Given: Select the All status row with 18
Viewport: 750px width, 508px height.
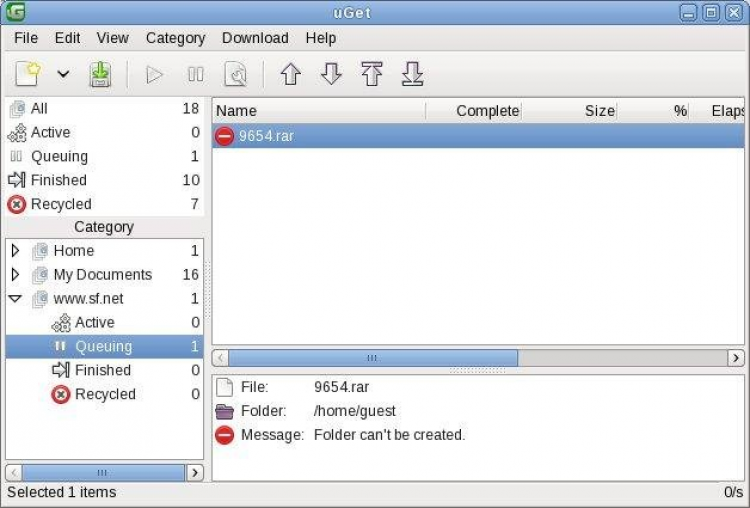Looking at the screenshot, I should coord(104,109).
